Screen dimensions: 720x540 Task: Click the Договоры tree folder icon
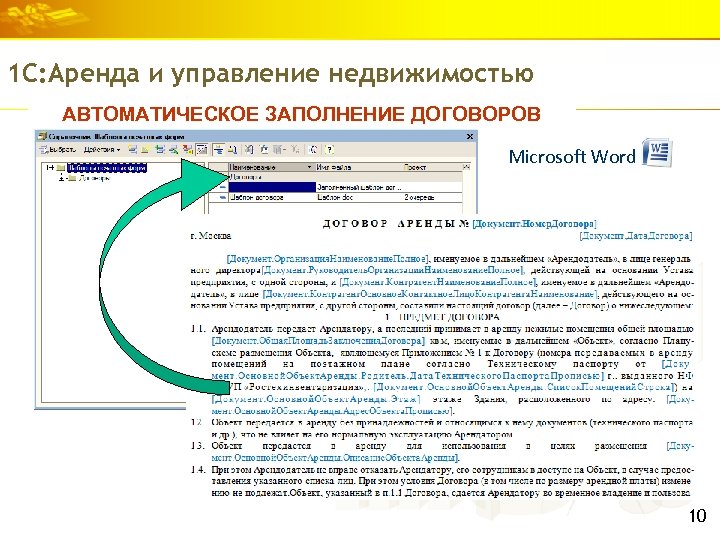click(72, 178)
